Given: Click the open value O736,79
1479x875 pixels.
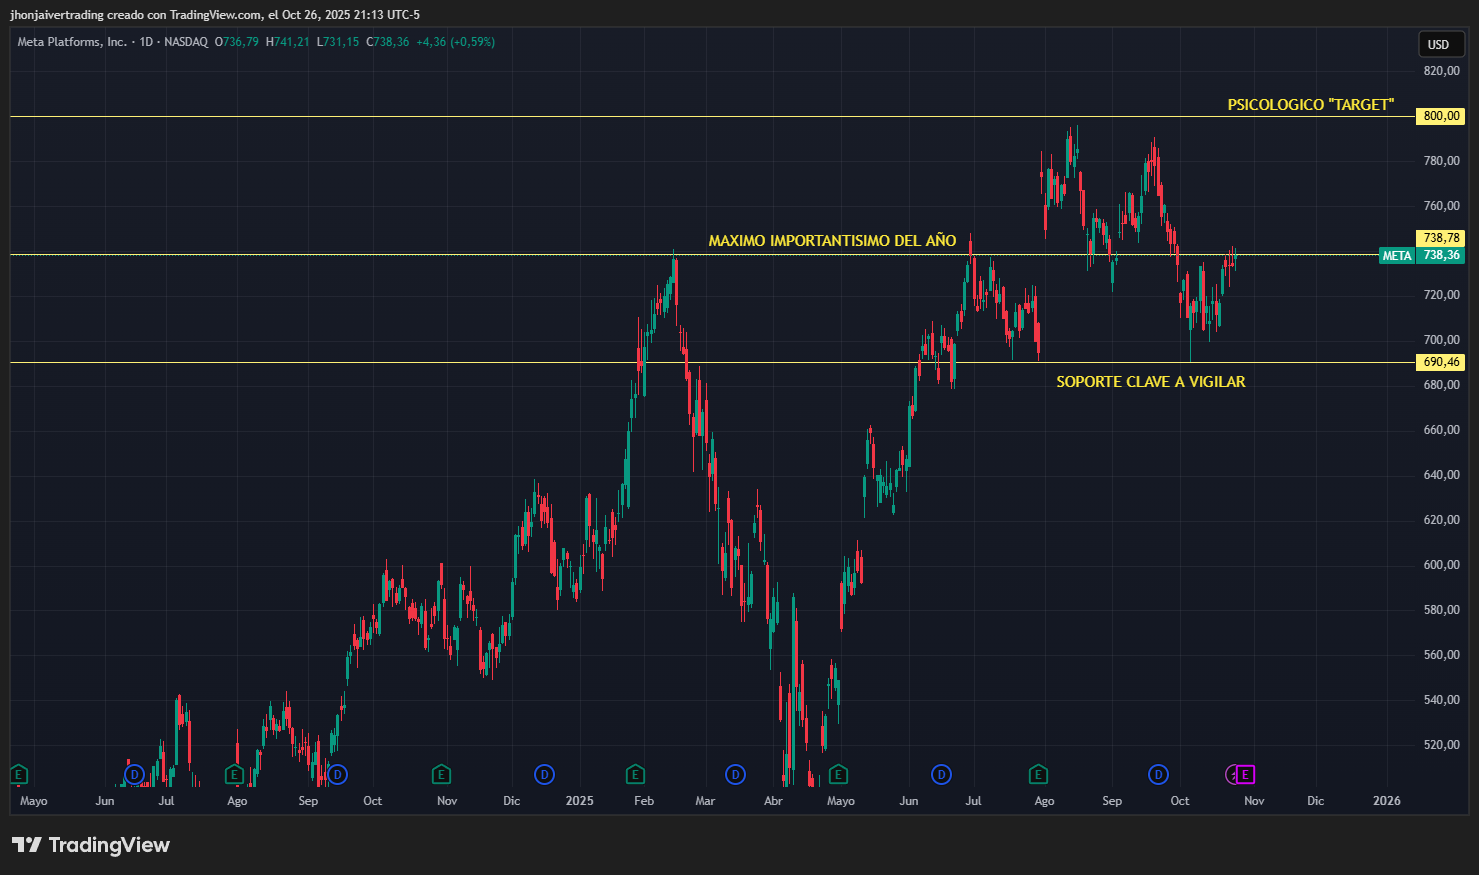Looking at the screenshot, I should coord(236,42).
